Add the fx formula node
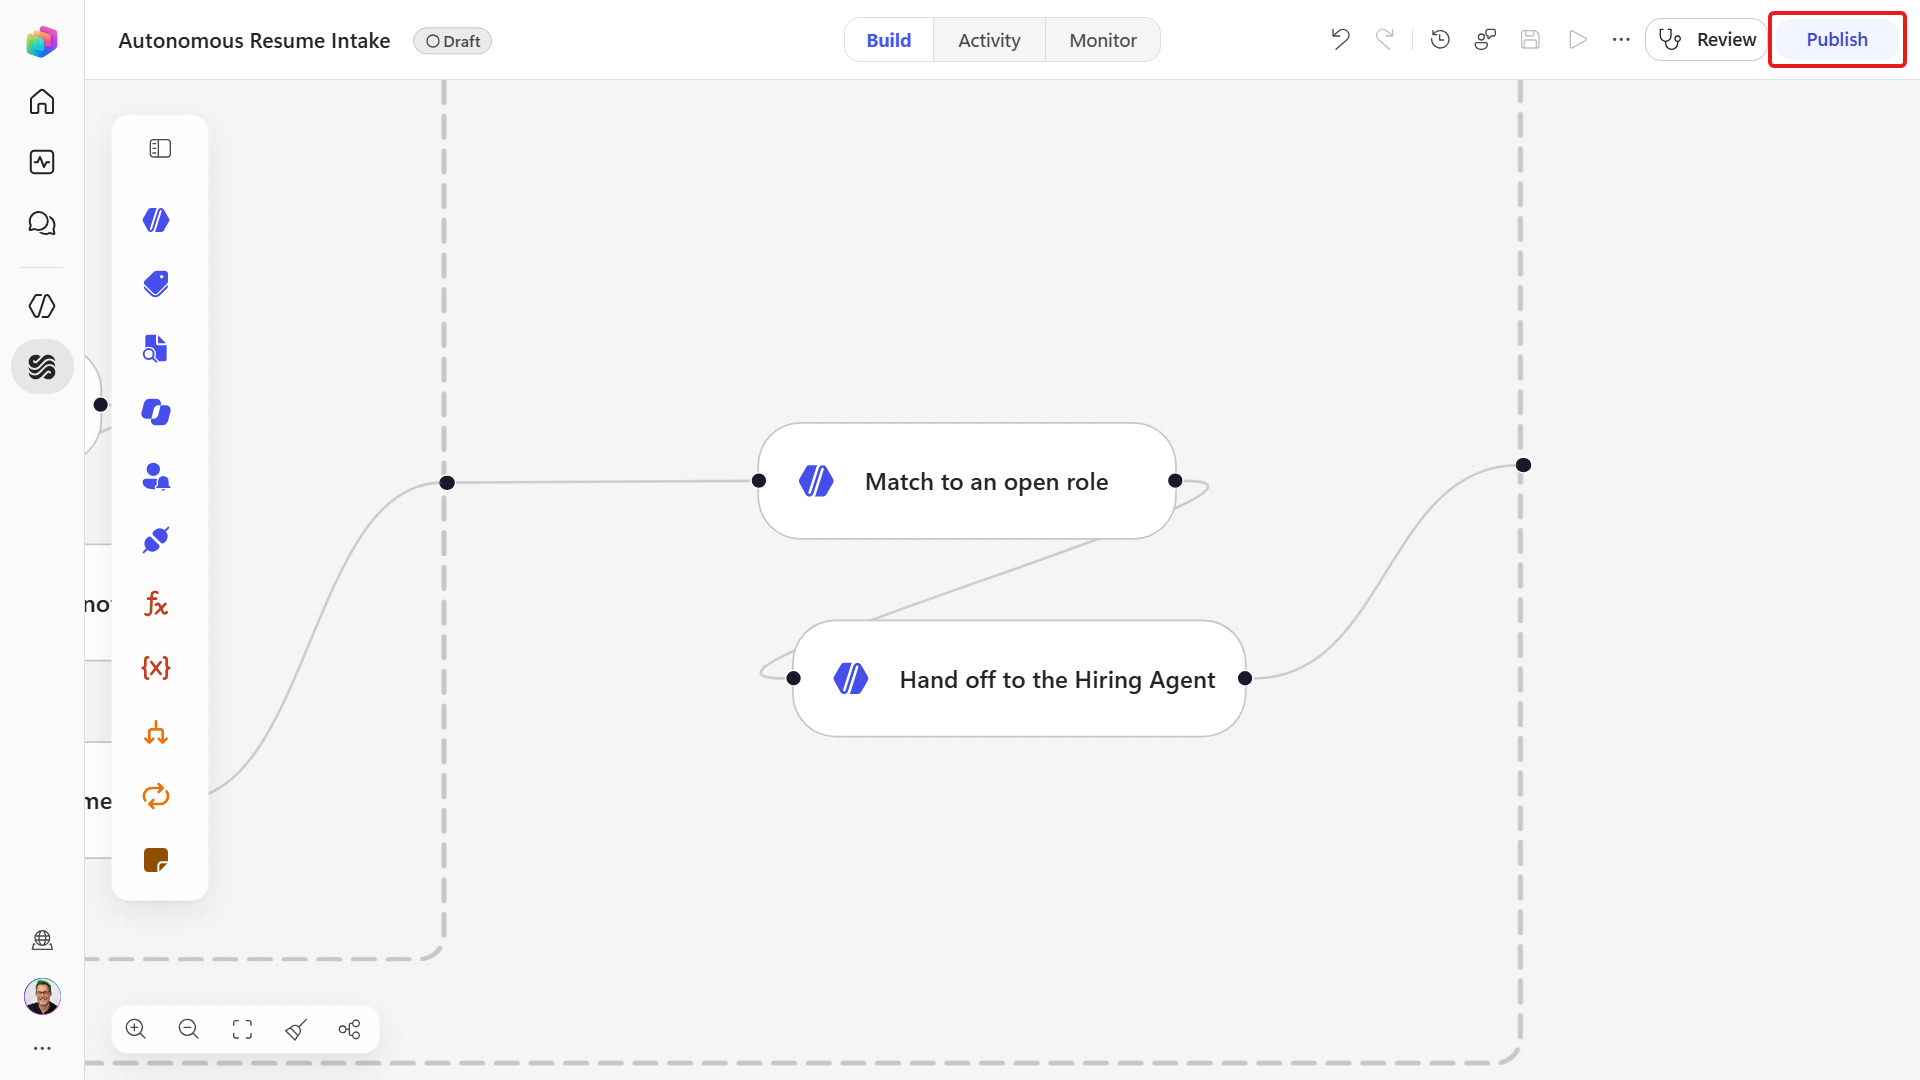 [156, 604]
